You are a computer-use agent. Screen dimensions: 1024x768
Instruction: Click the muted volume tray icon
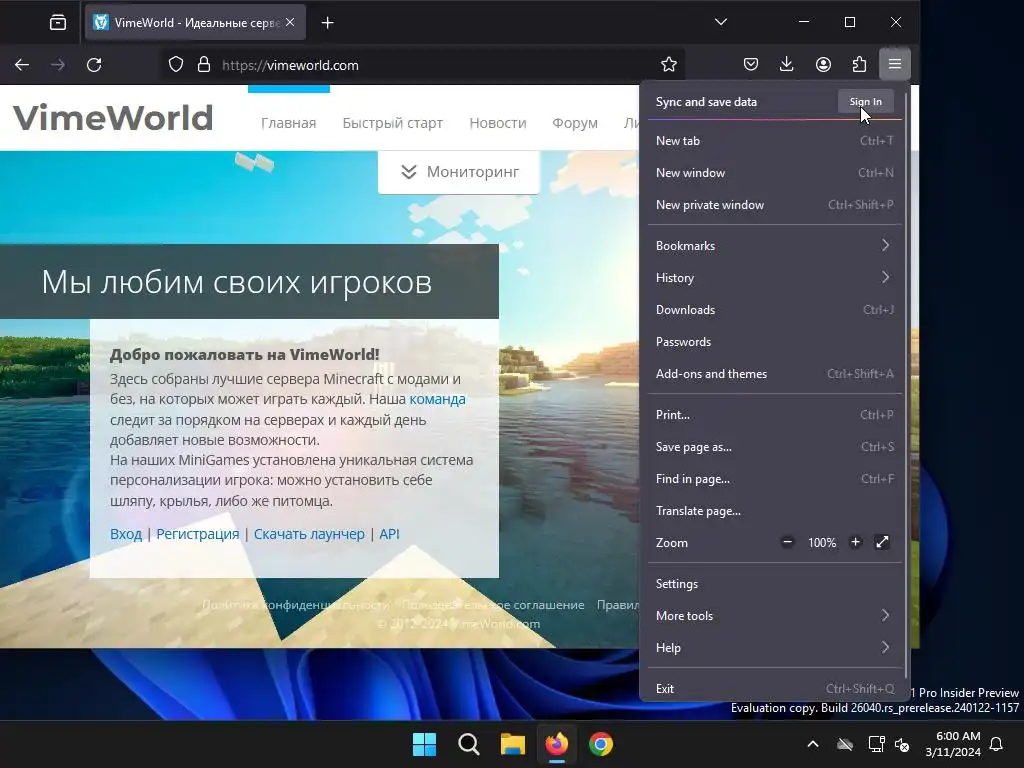coord(903,744)
